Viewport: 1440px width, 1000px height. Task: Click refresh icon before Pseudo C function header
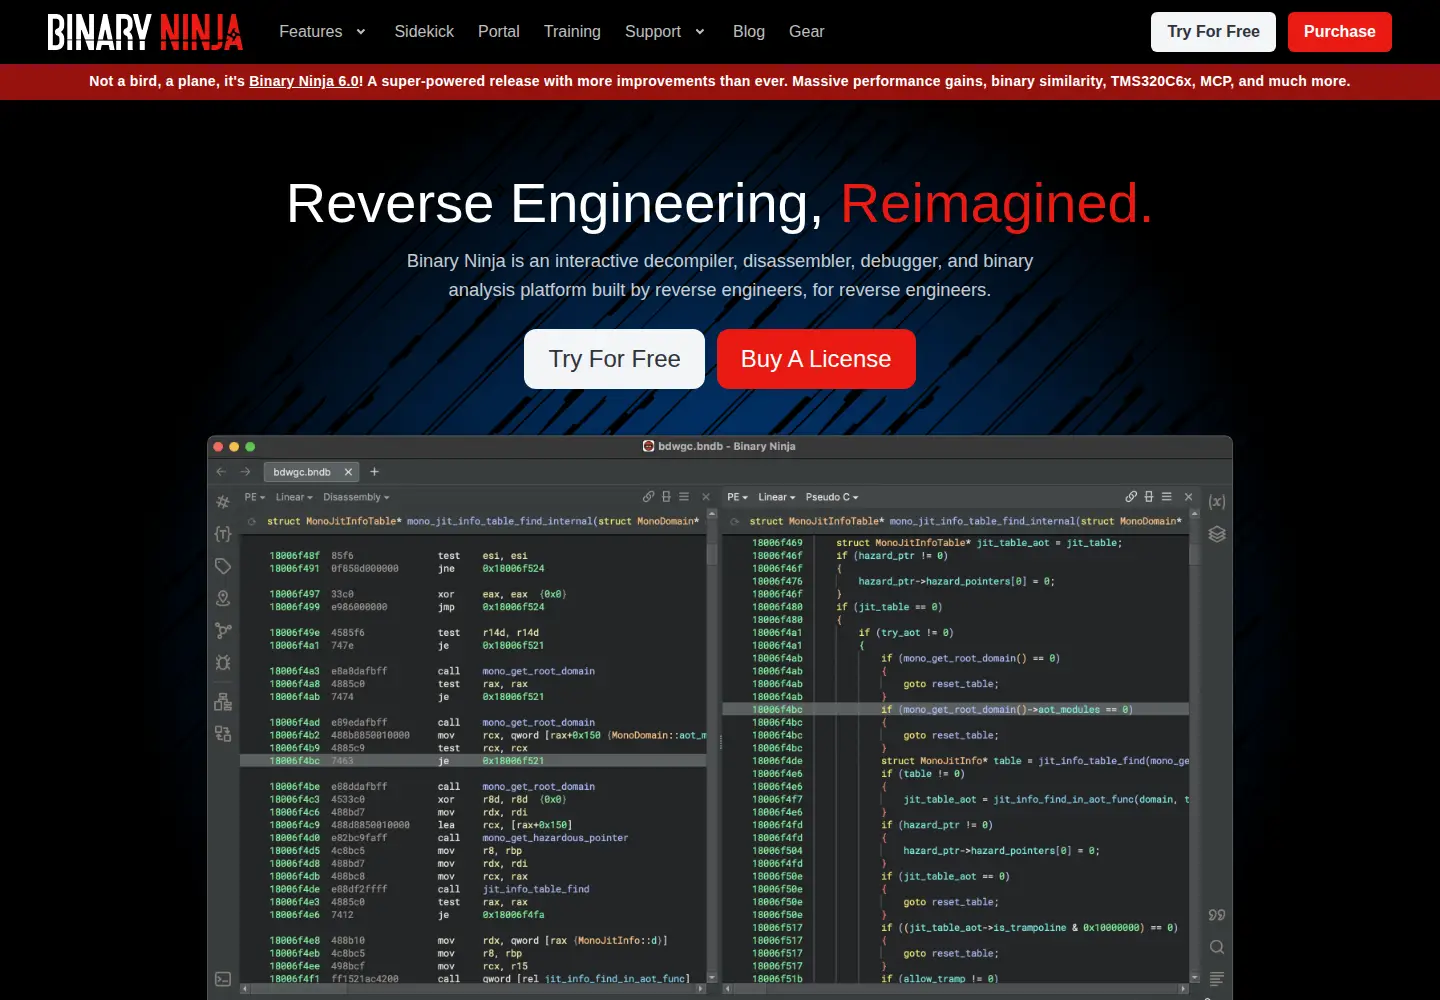[x=735, y=521]
